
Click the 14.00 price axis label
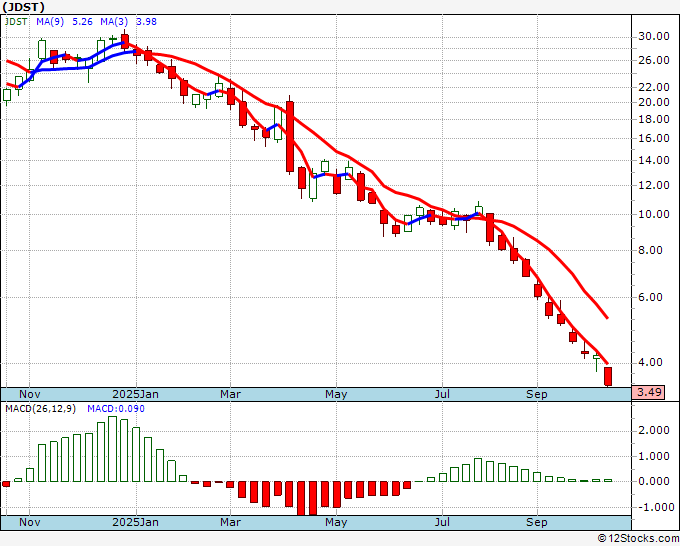654,160
